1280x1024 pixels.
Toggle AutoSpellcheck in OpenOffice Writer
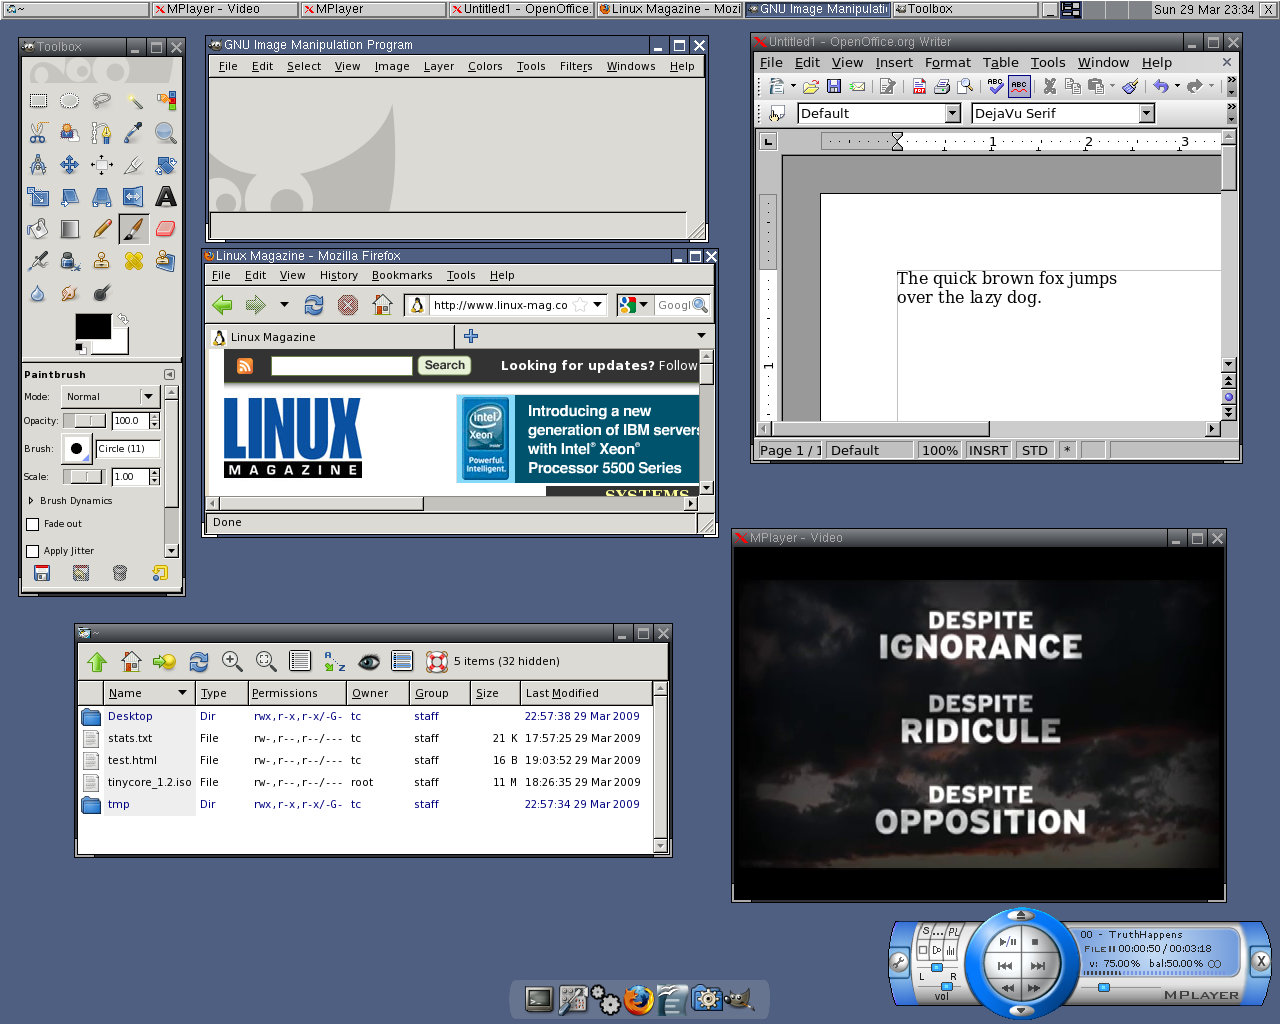(x=1020, y=87)
